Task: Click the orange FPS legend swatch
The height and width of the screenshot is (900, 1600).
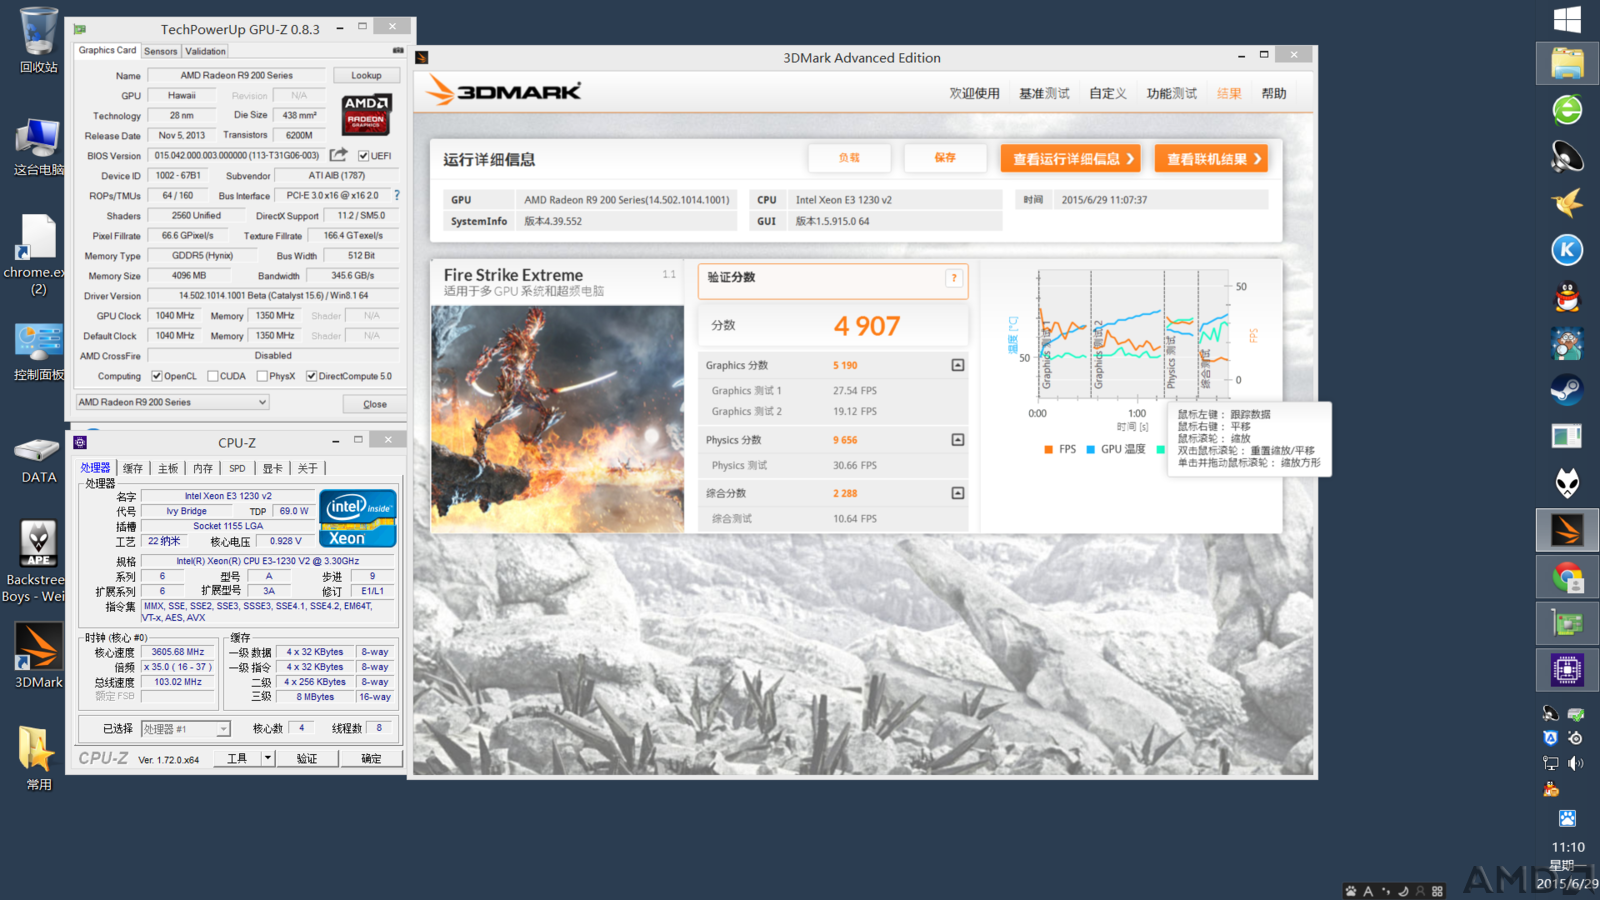Action: coord(1048,450)
